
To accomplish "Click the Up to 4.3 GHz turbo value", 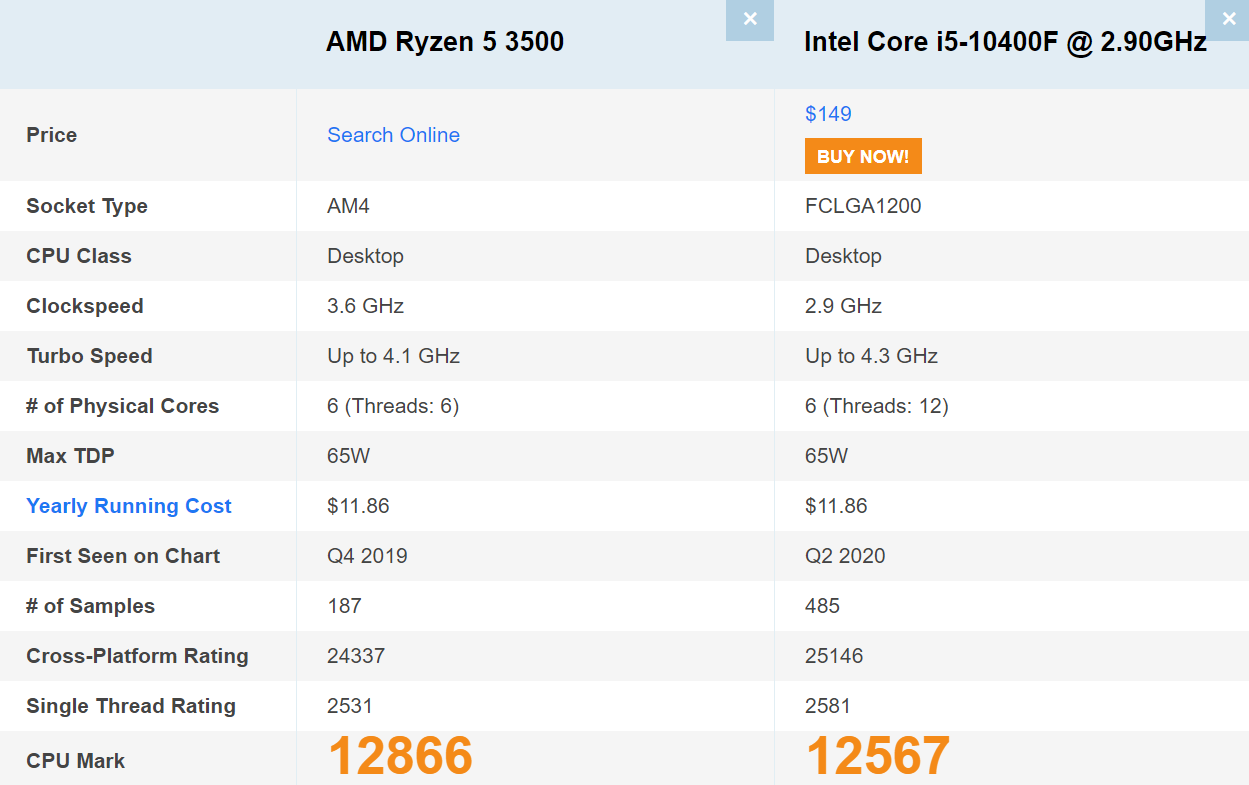I will pos(871,356).
